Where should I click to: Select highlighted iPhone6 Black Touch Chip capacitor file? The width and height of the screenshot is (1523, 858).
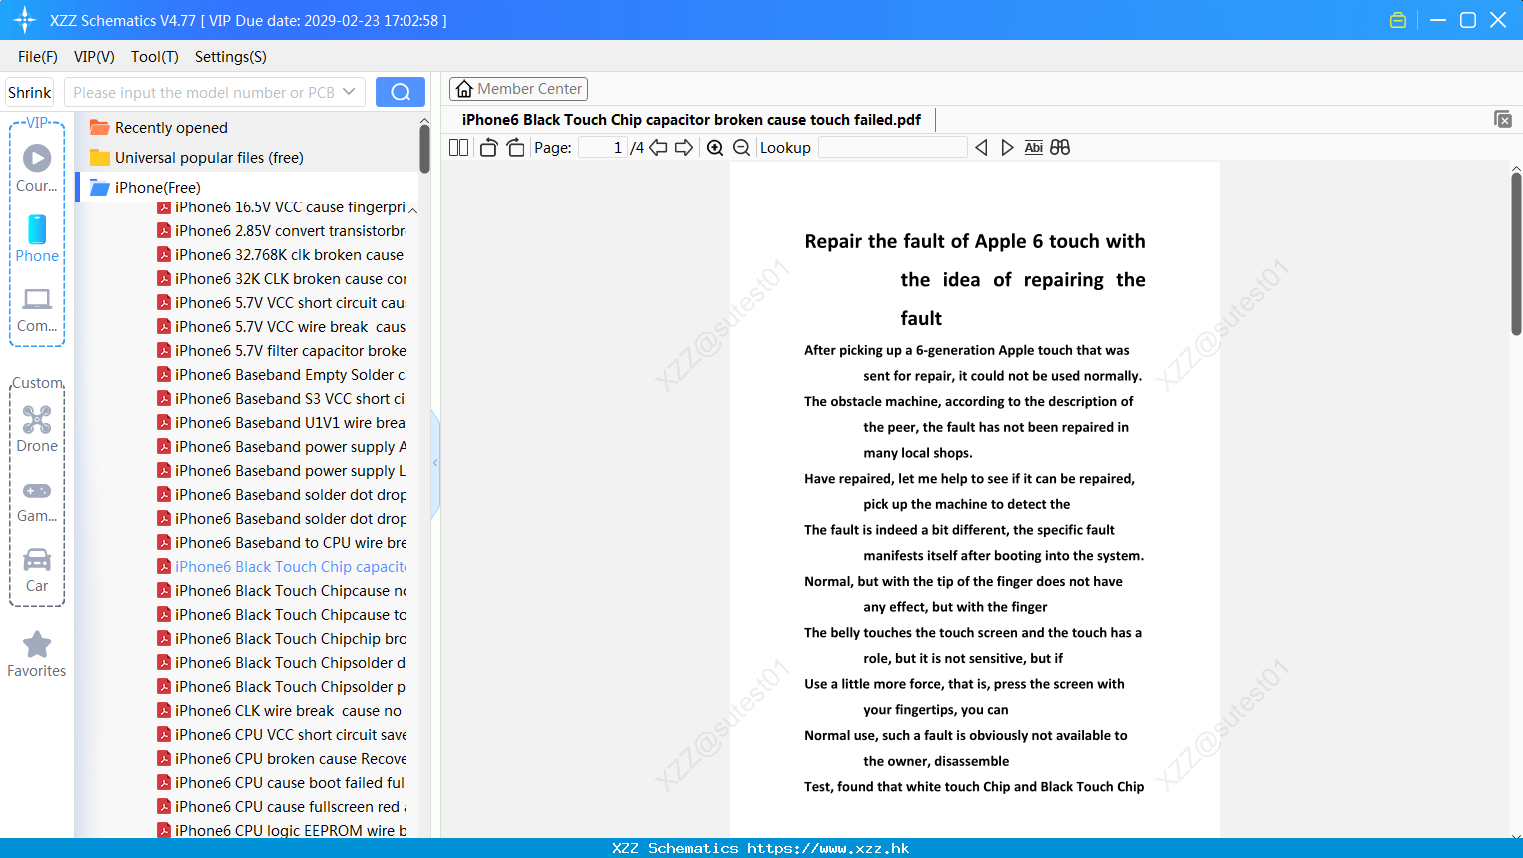pyautogui.click(x=282, y=567)
